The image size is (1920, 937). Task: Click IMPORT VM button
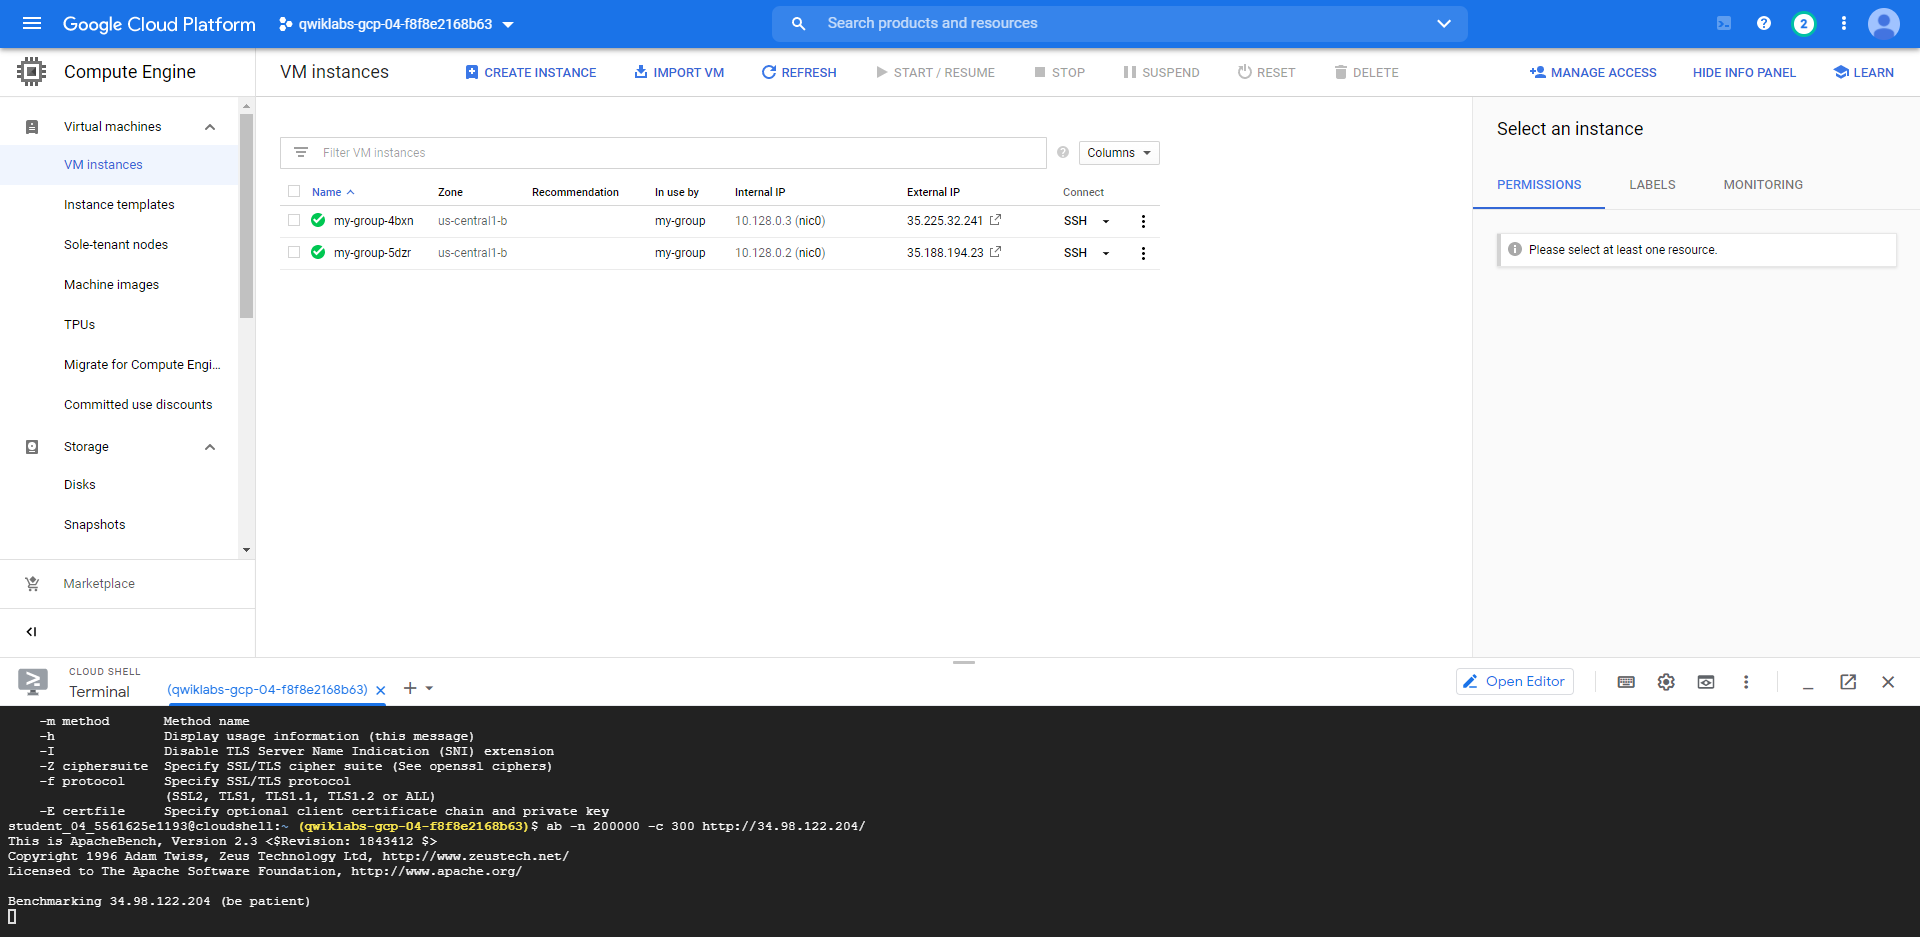680,72
